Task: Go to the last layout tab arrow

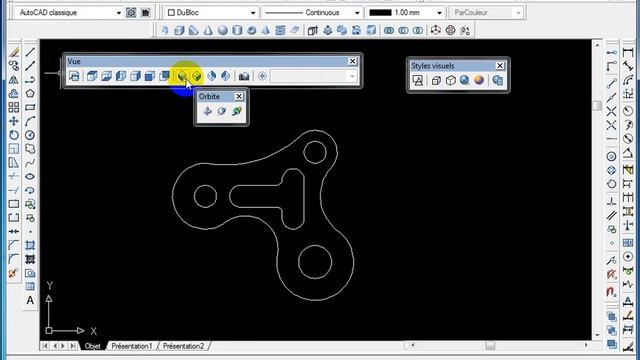Action: tap(73, 346)
